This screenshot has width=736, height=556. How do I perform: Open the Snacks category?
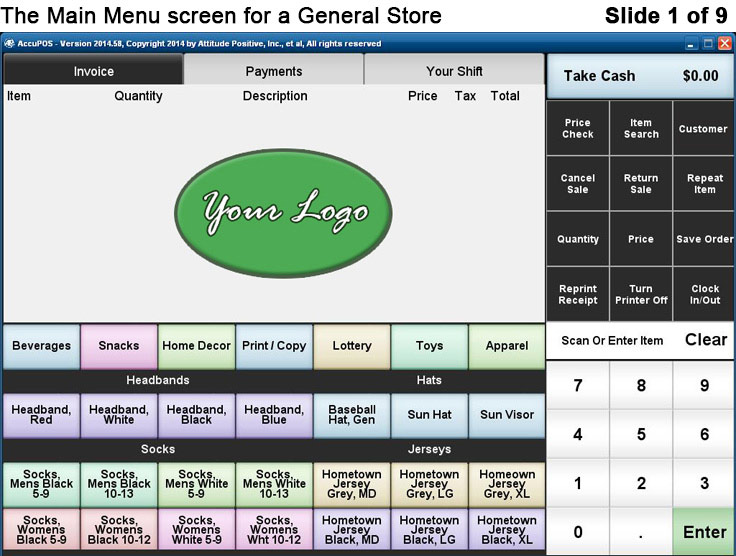pos(119,346)
